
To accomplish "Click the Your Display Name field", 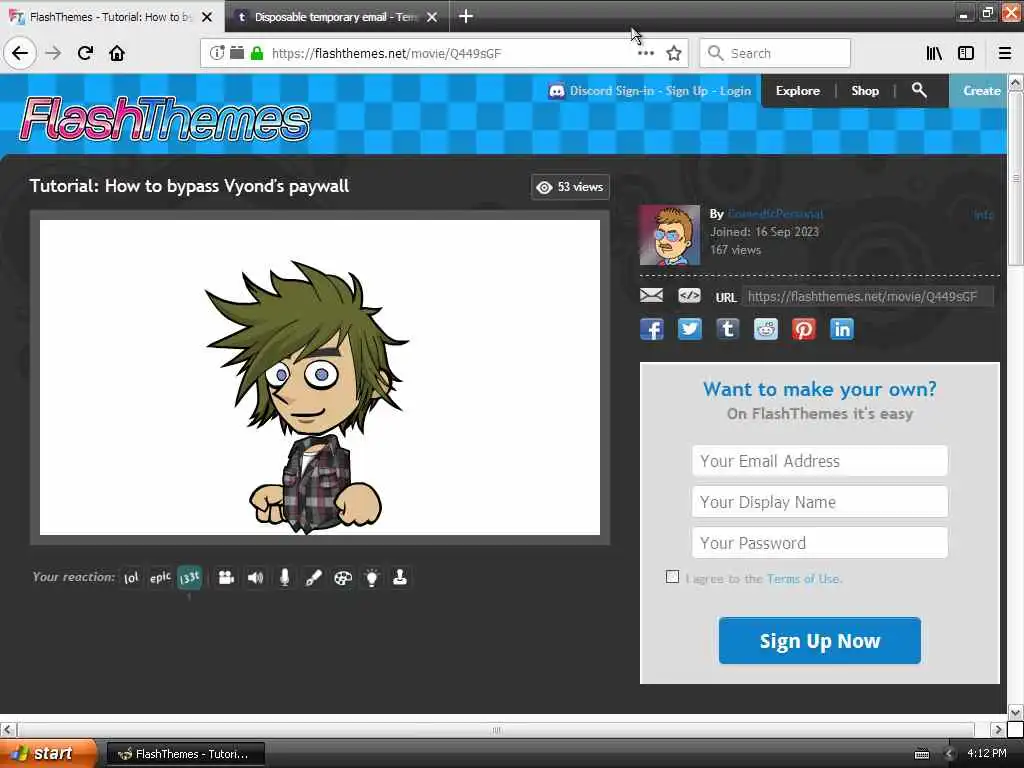I will pos(820,502).
